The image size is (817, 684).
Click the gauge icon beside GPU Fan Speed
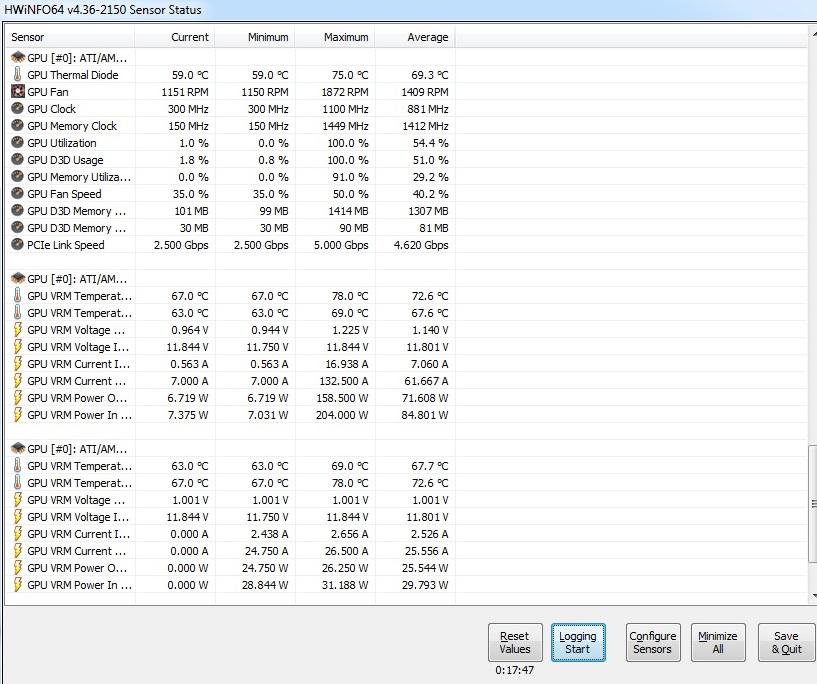pyautogui.click(x=17, y=194)
